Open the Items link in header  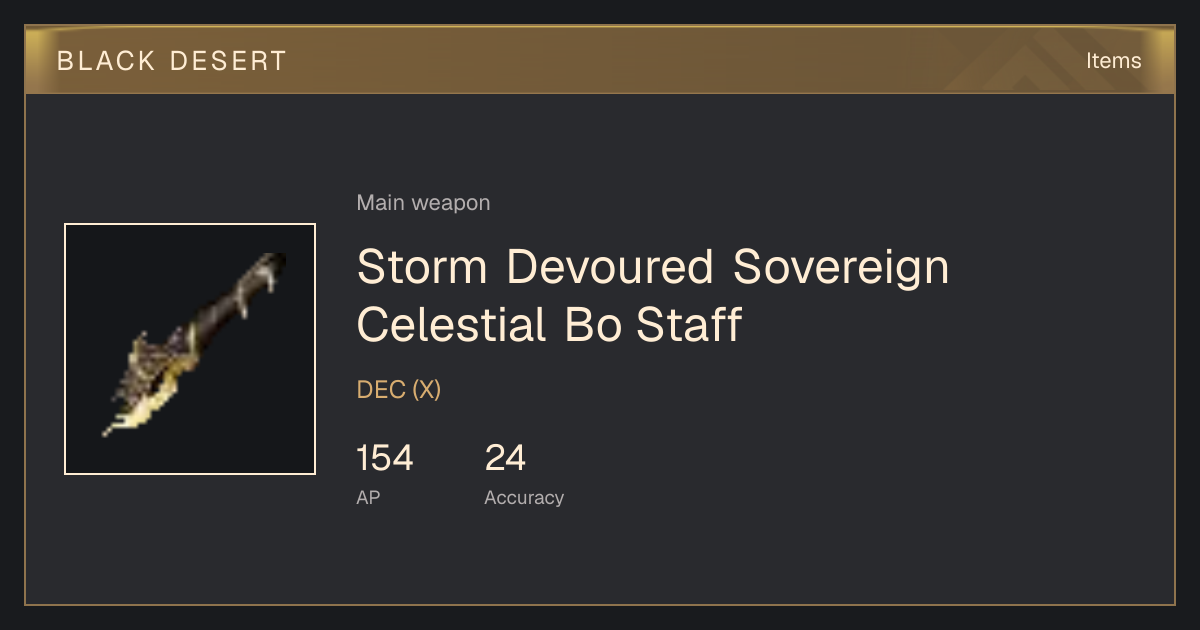(1113, 61)
